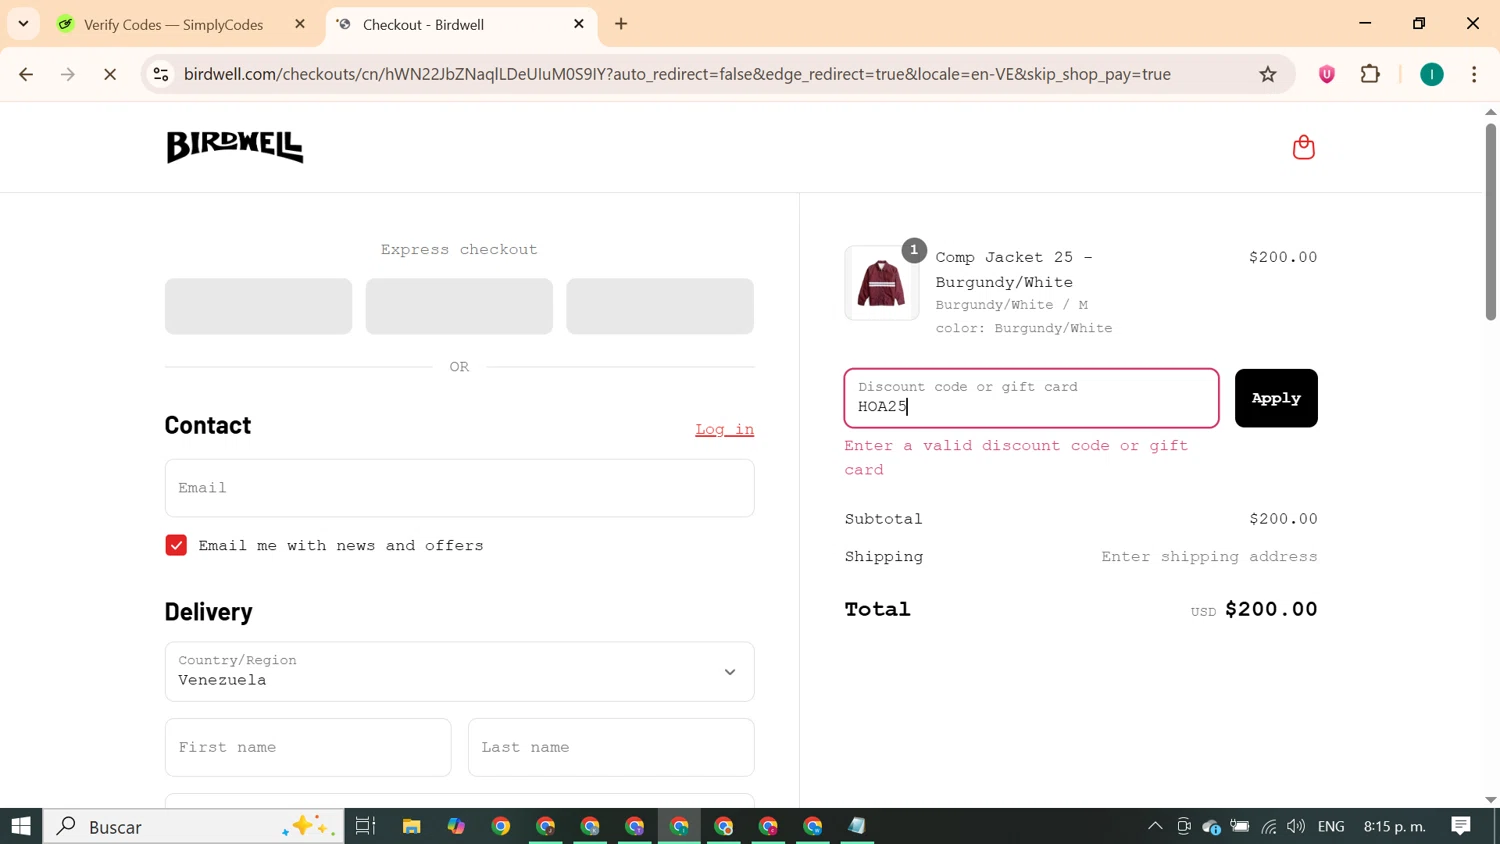This screenshot has width=1500, height=844.
Task: Show hidden system tray icons
Action: click(x=1155, y=826)
